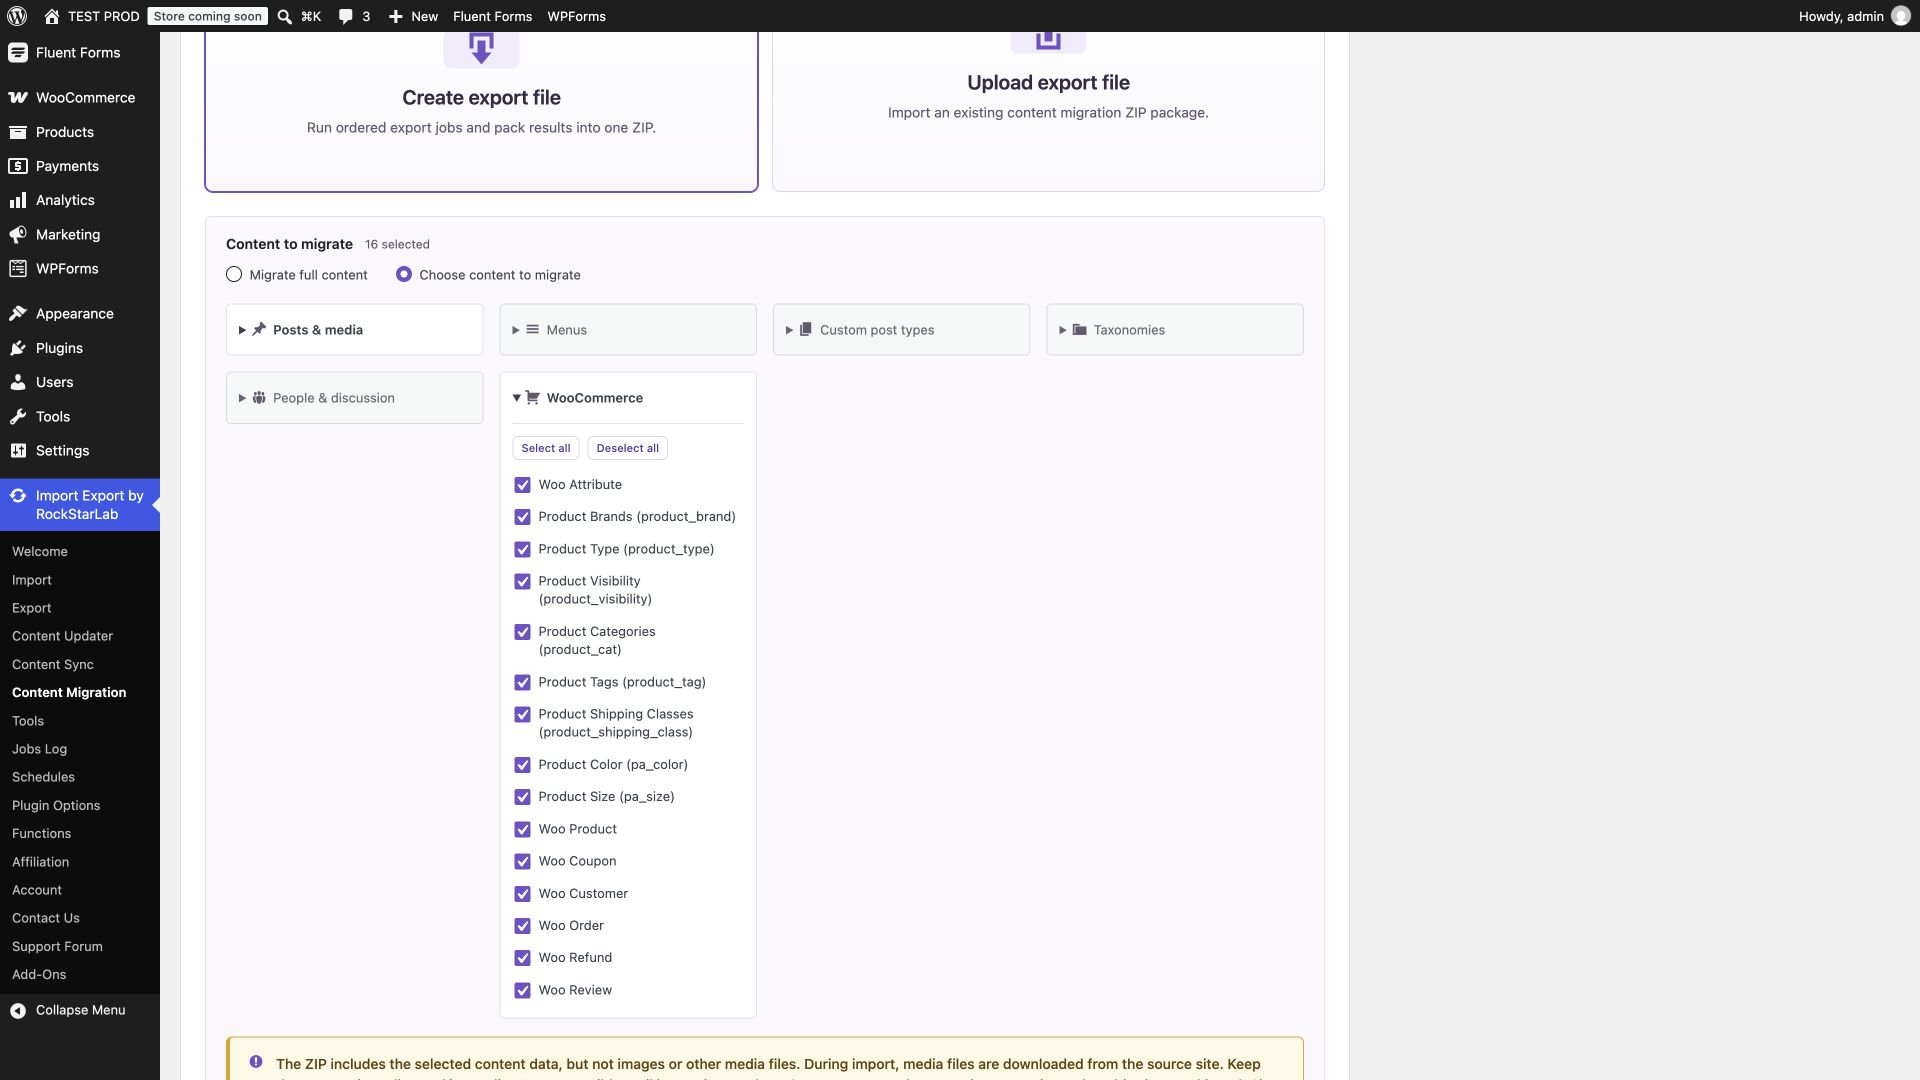
Task: Expand the Menus section
Action: pos(628,330)
